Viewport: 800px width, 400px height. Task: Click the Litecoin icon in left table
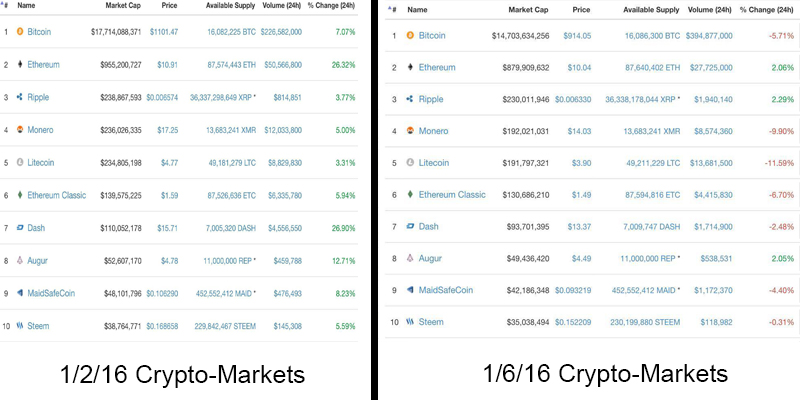pyautogui.click(x=20, y=162)
